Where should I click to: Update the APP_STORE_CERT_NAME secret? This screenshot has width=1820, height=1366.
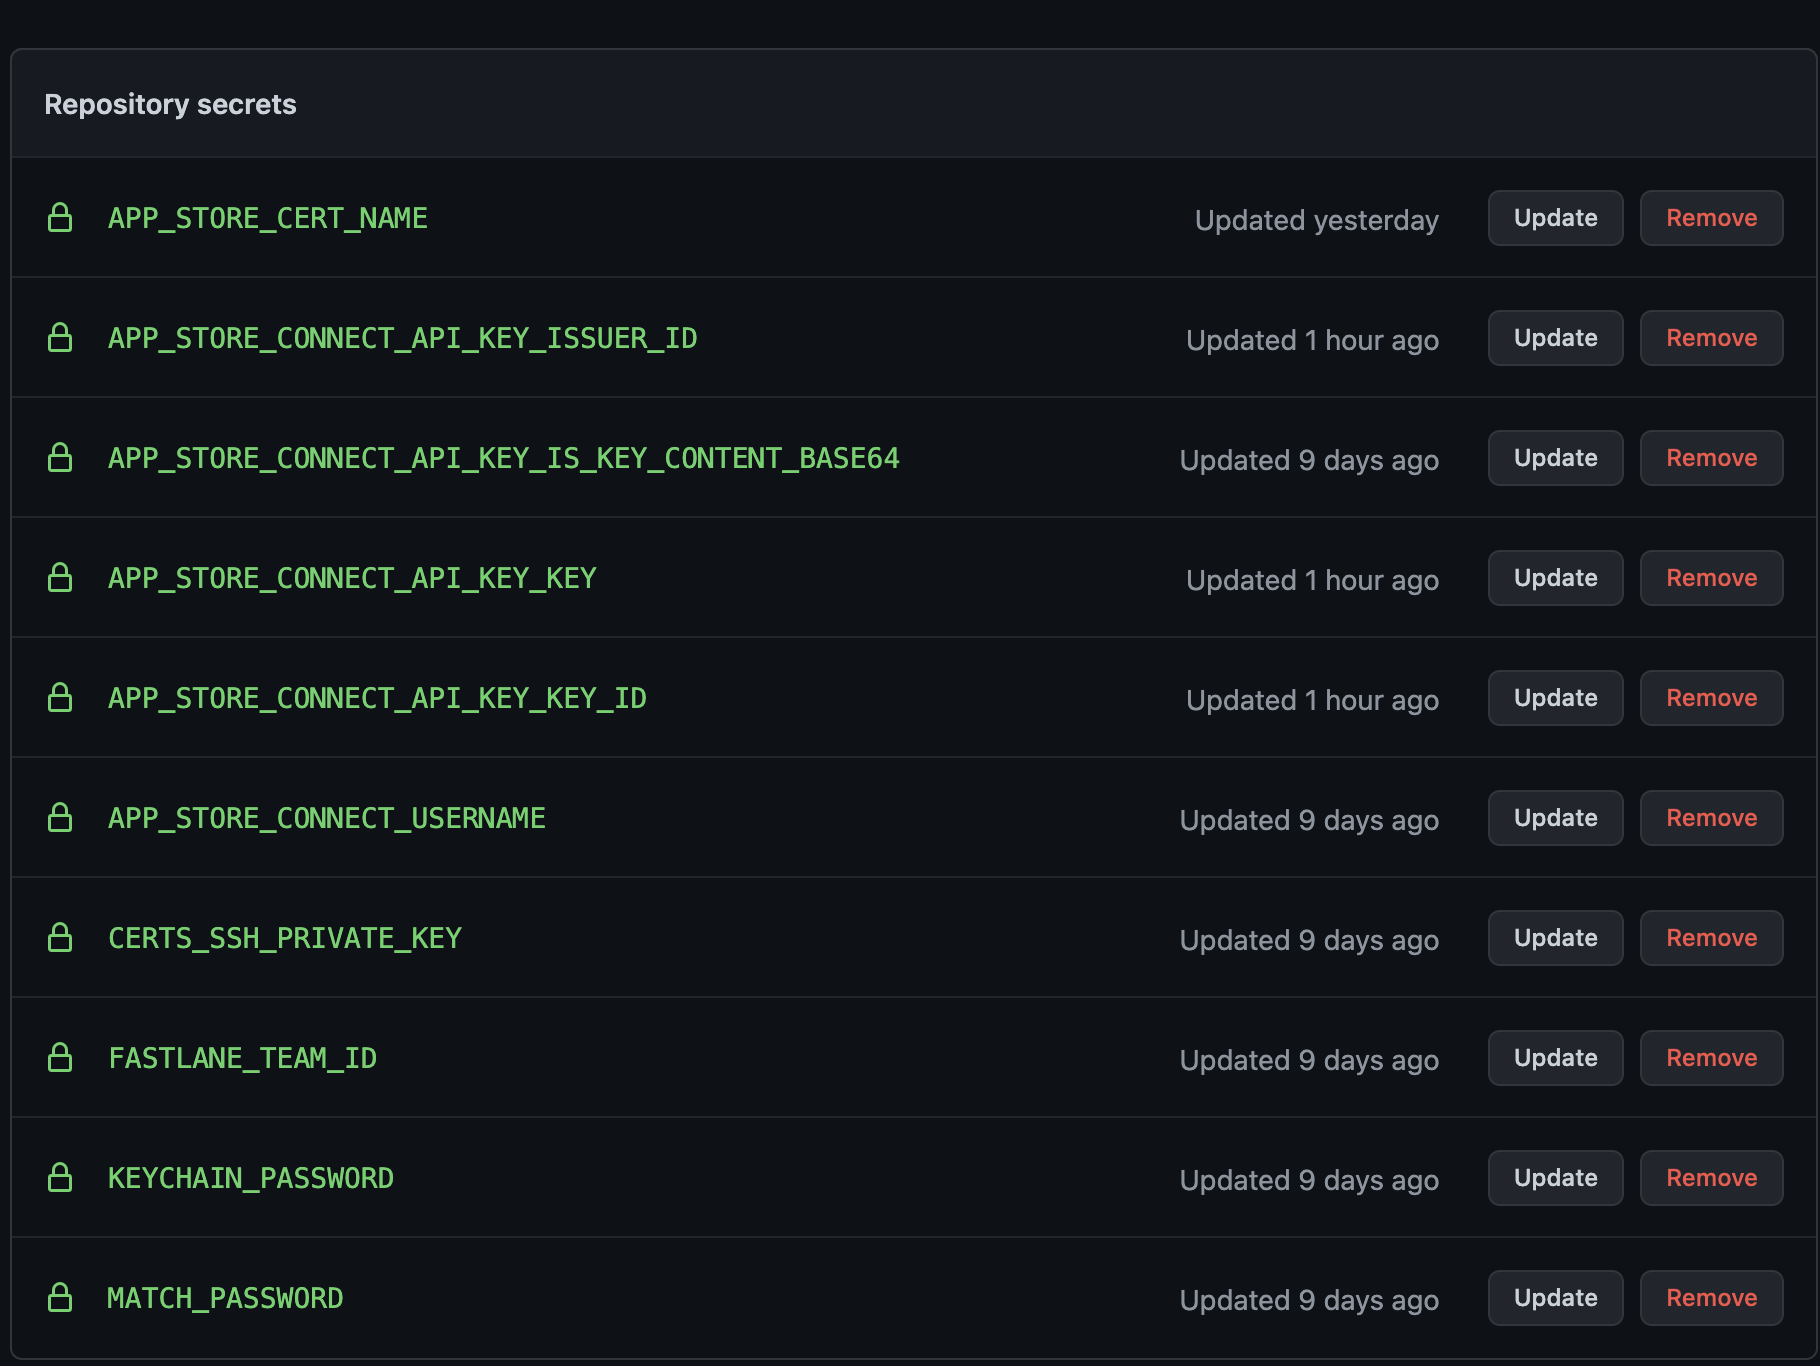pyautogui.click(x=1555, y=218)
